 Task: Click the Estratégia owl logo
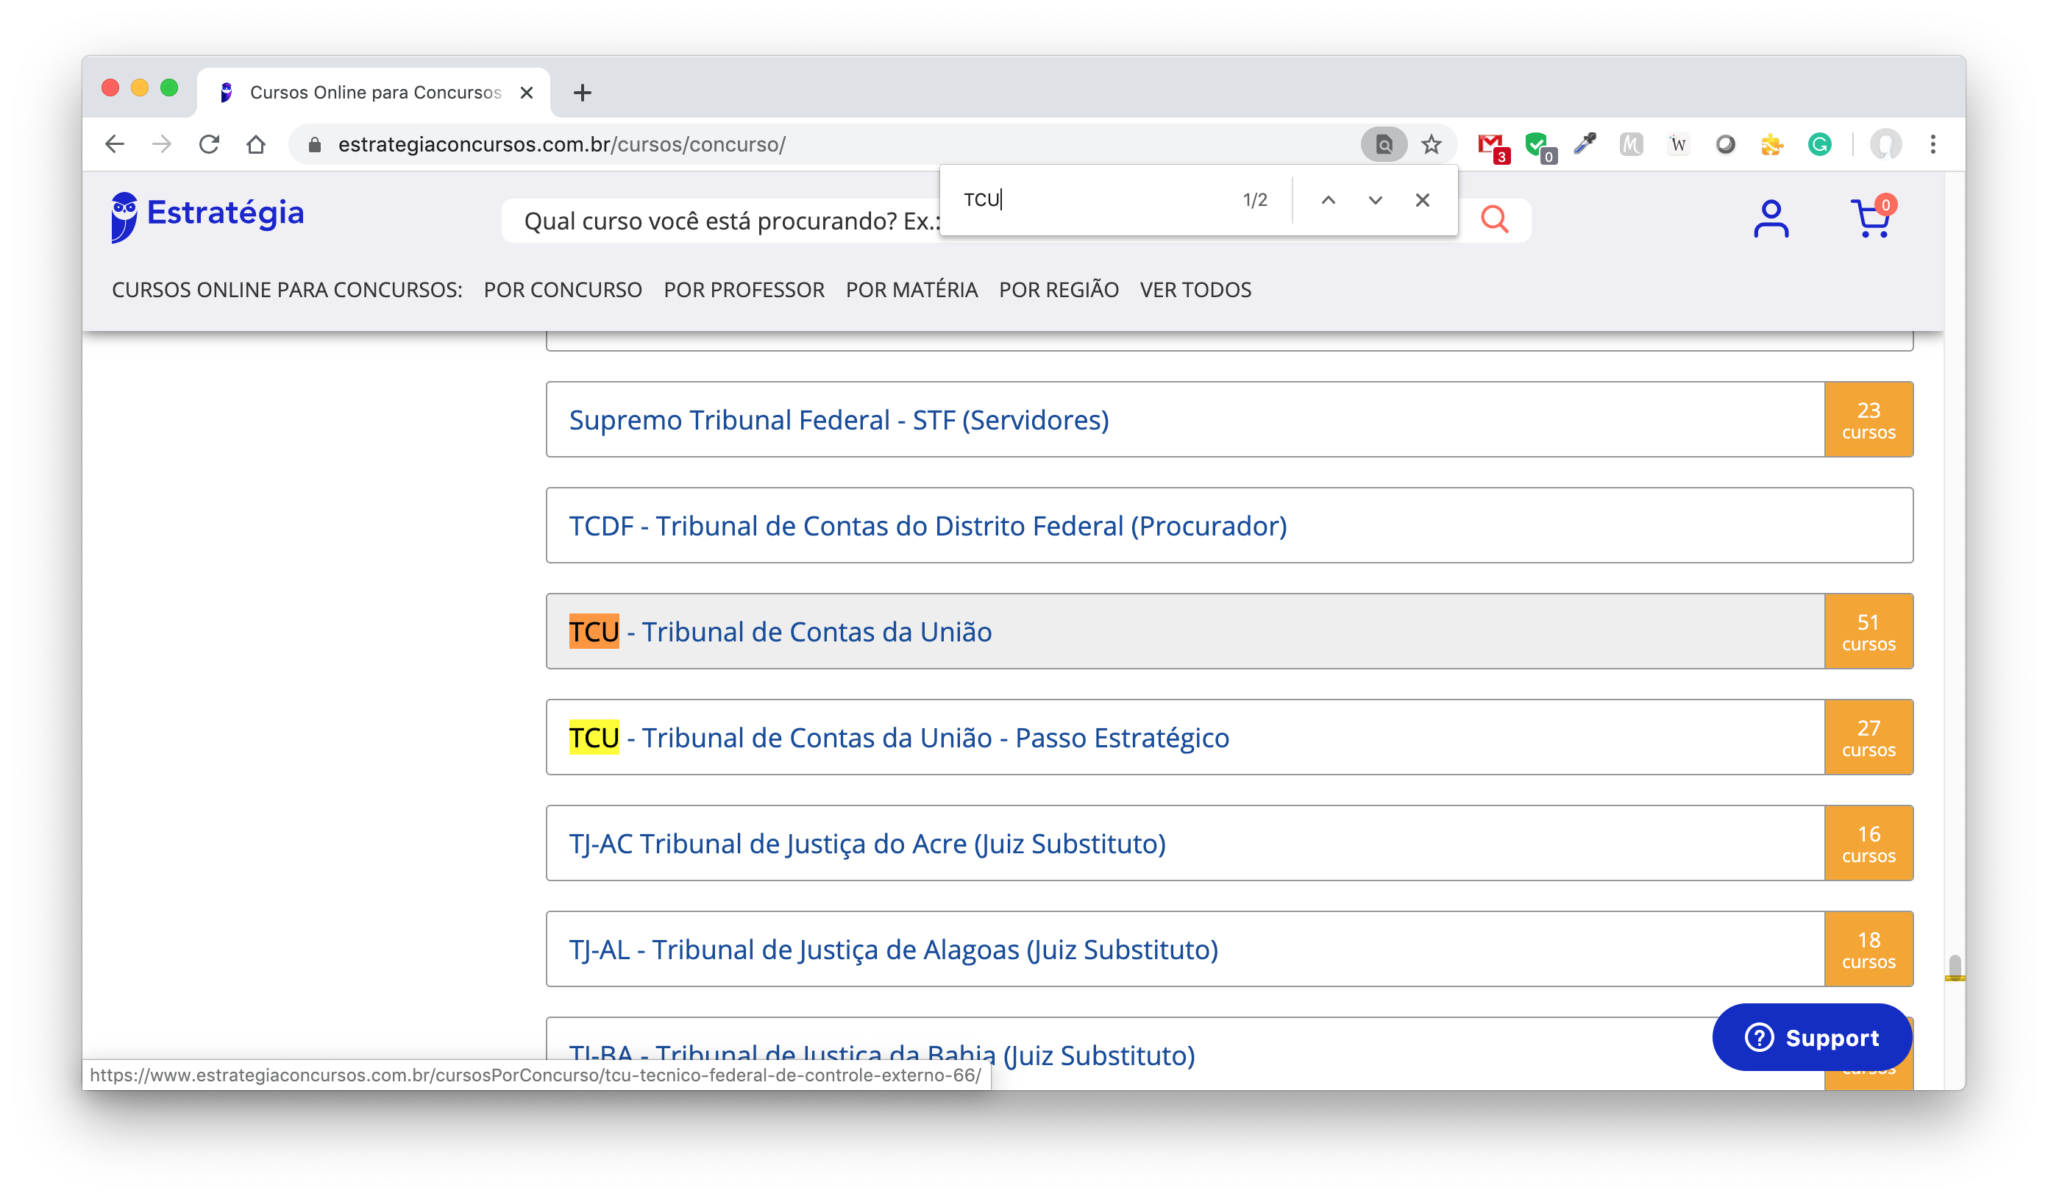[x=208, y=216]
